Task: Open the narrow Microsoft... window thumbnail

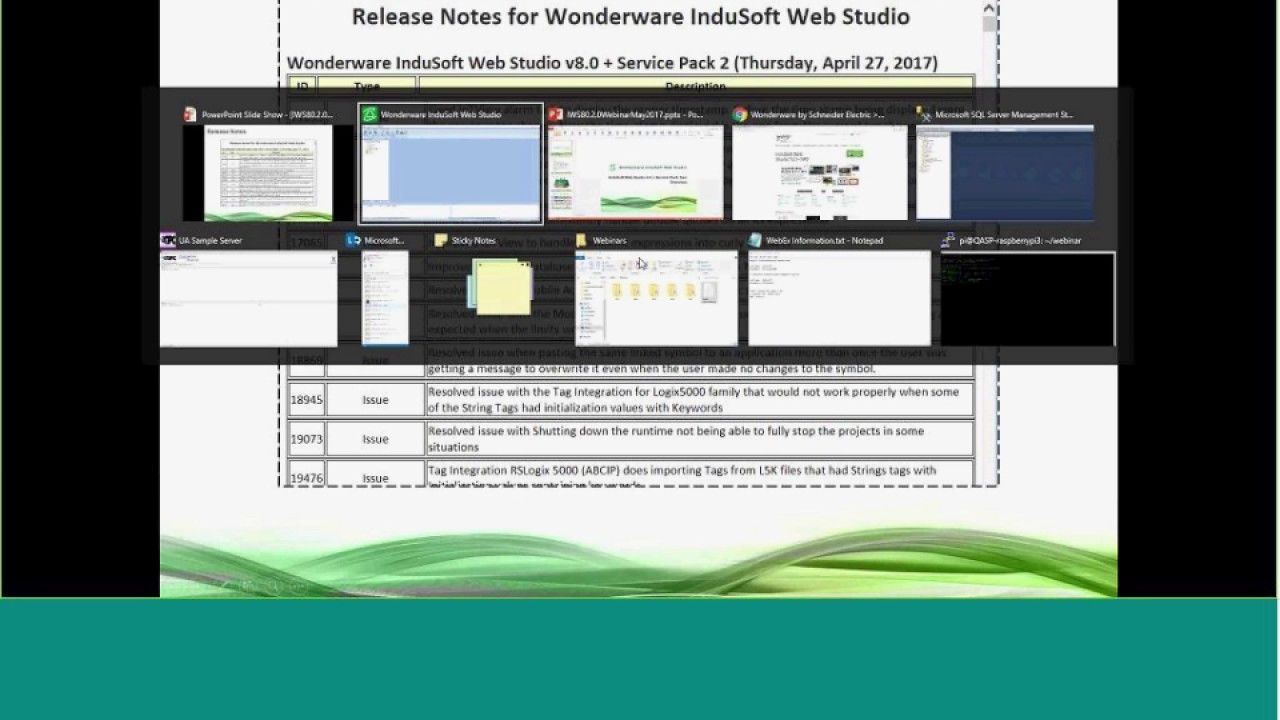Action: pyautogui.click(x=385, y=298)
